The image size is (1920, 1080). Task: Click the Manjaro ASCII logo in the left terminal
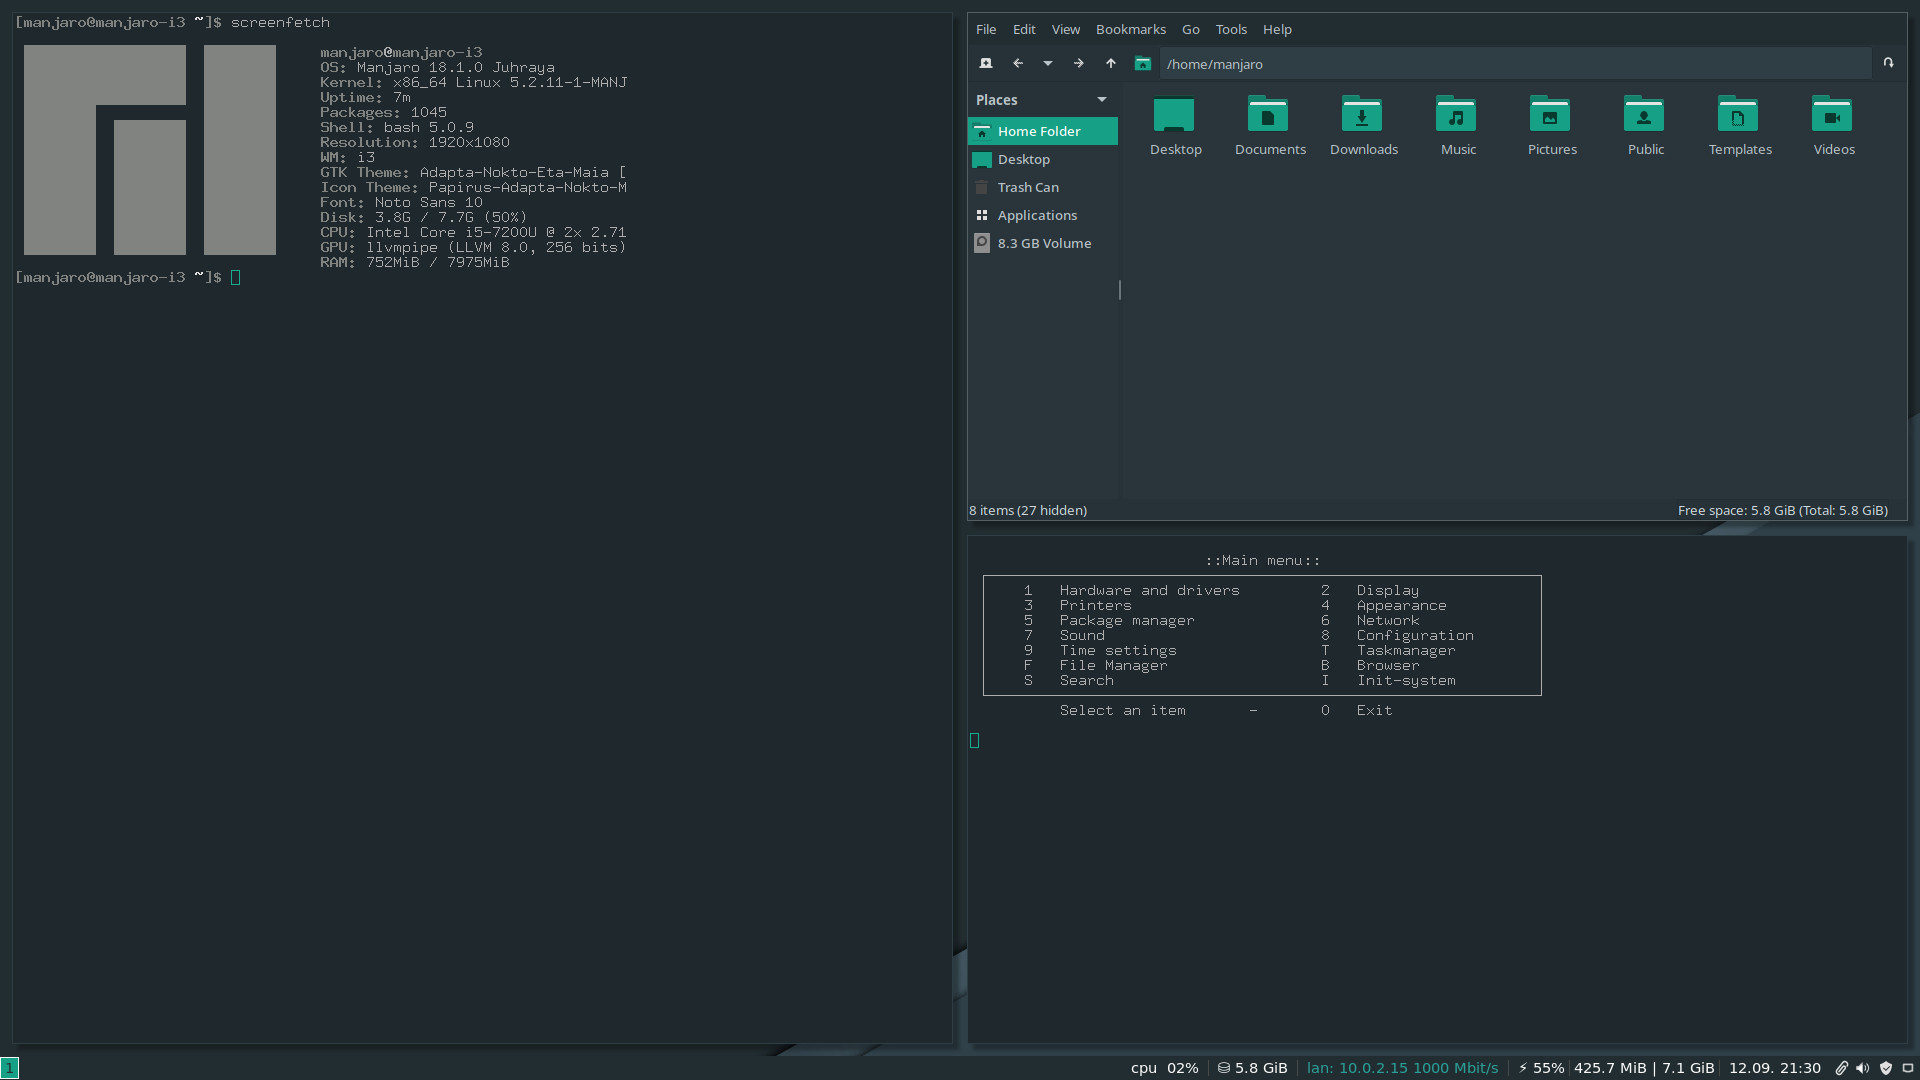tap(150, 150)
